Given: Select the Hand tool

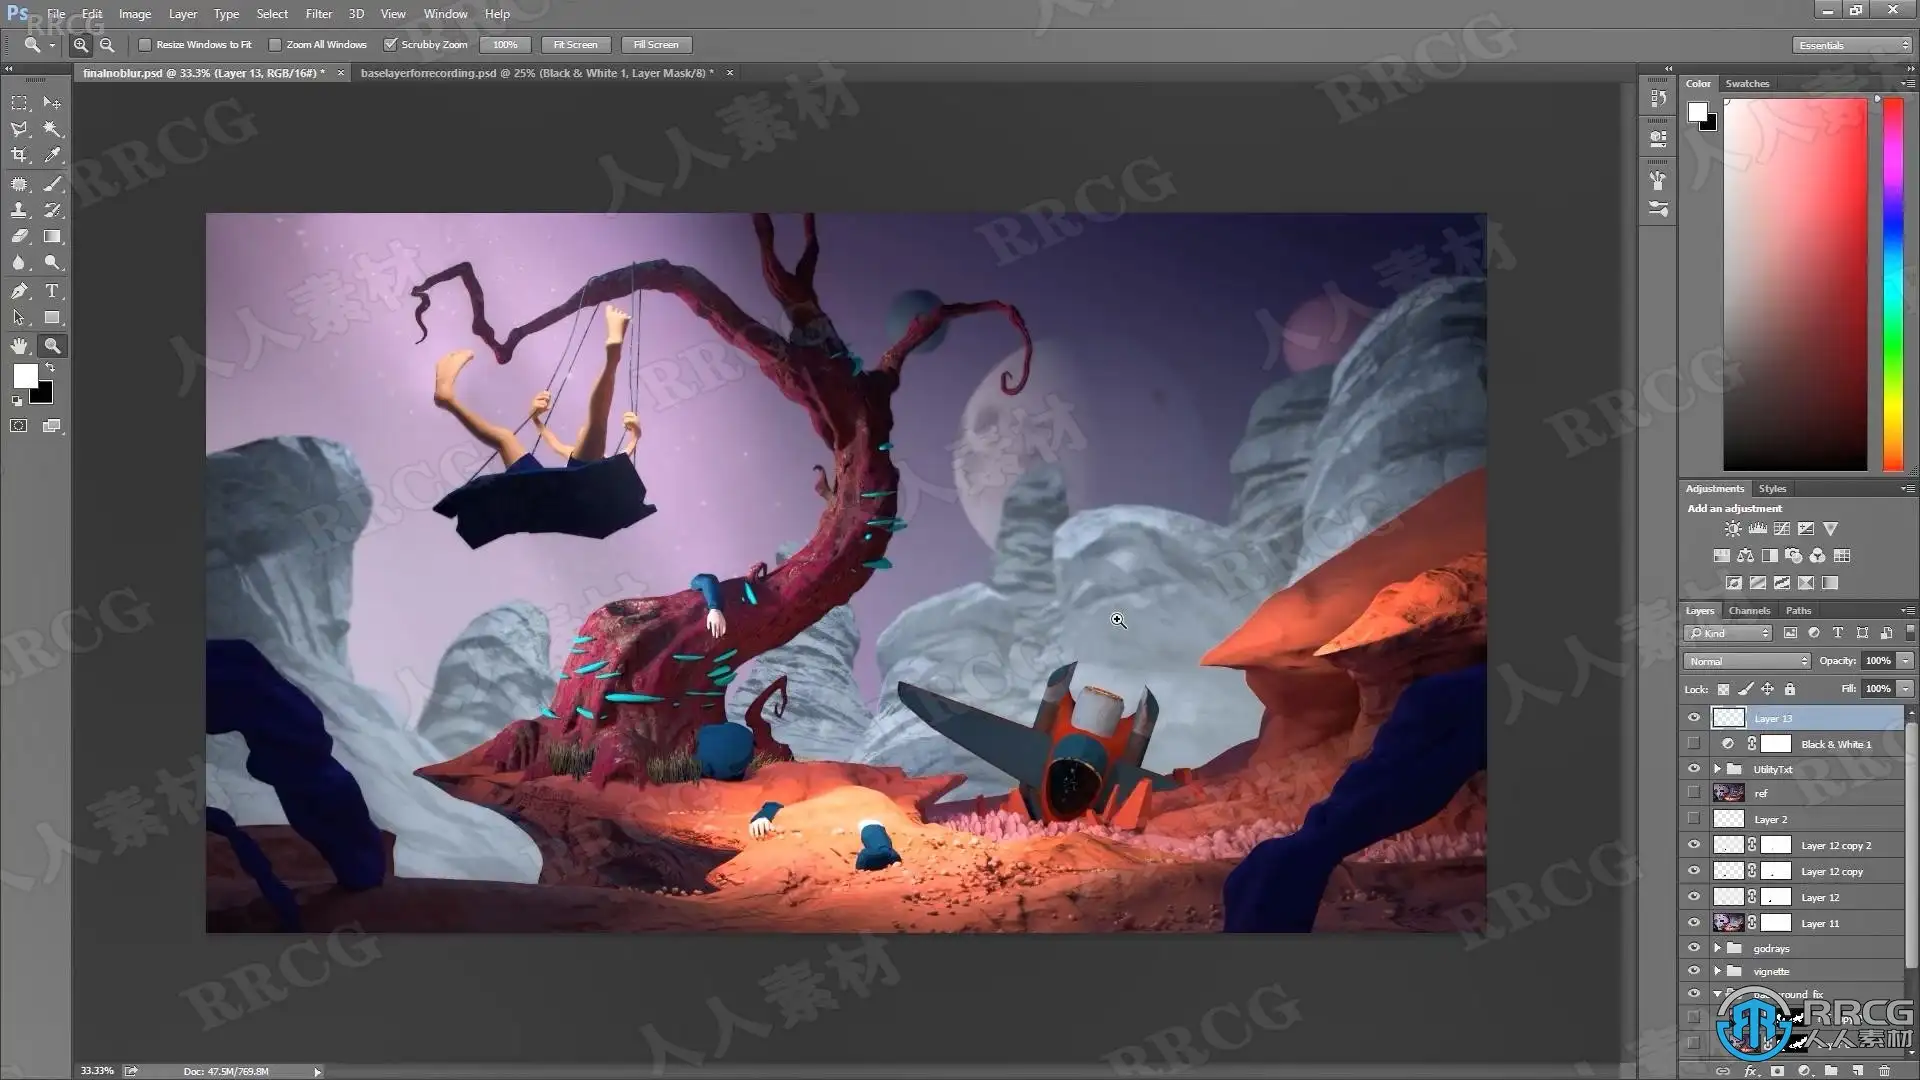Looking at the screenshot, I should point(19,346).
